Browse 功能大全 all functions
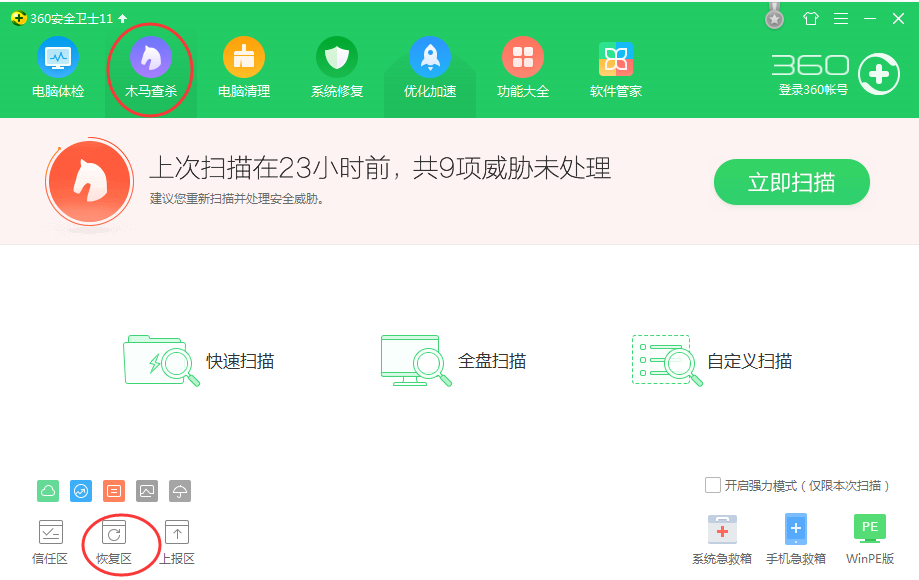Screen dimensions: 919x580 [523, 67]
